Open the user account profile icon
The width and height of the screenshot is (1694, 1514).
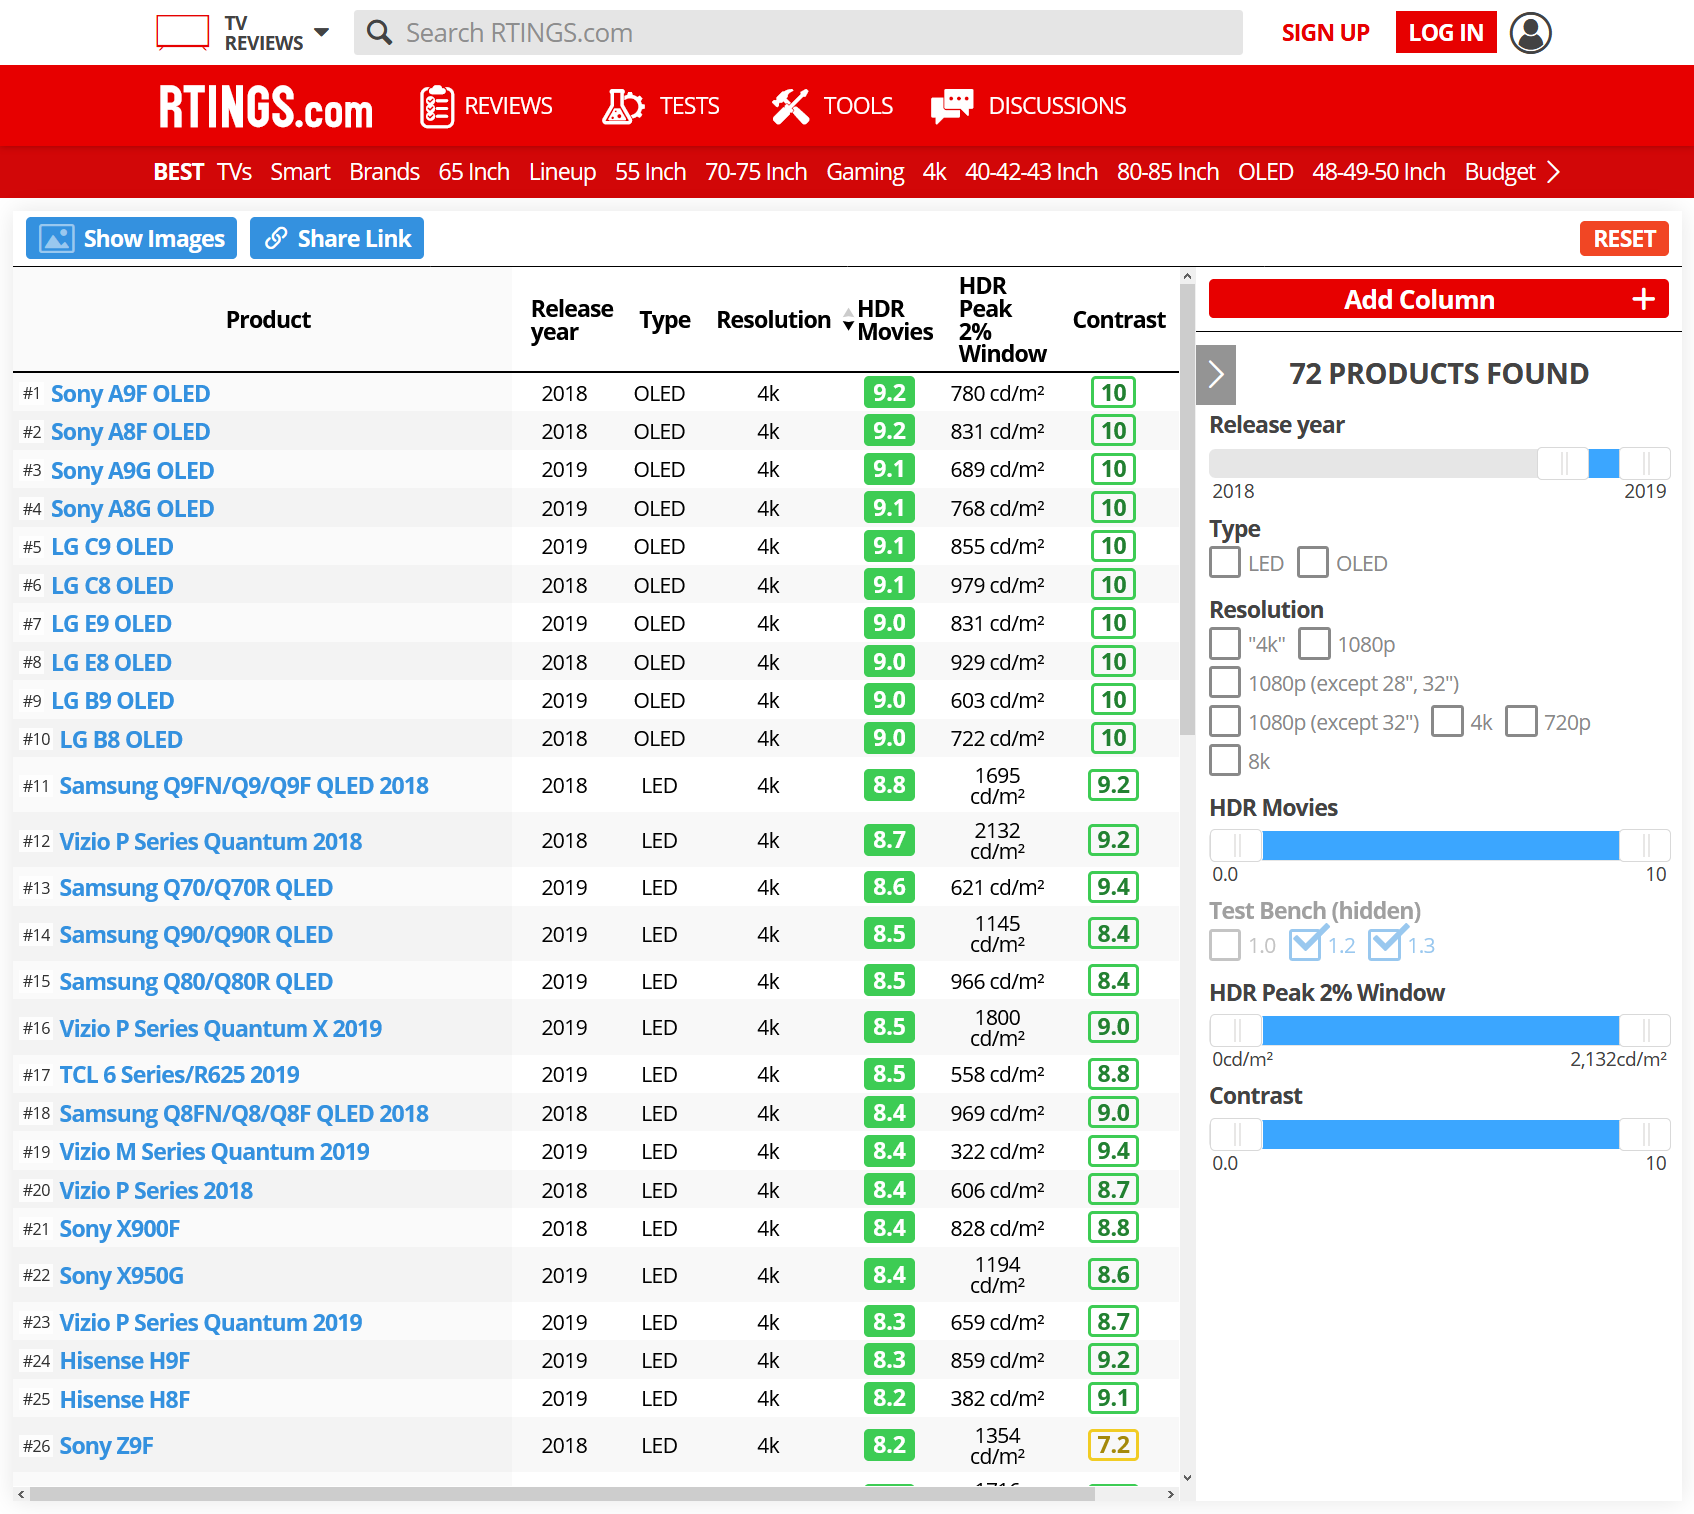1530,33
